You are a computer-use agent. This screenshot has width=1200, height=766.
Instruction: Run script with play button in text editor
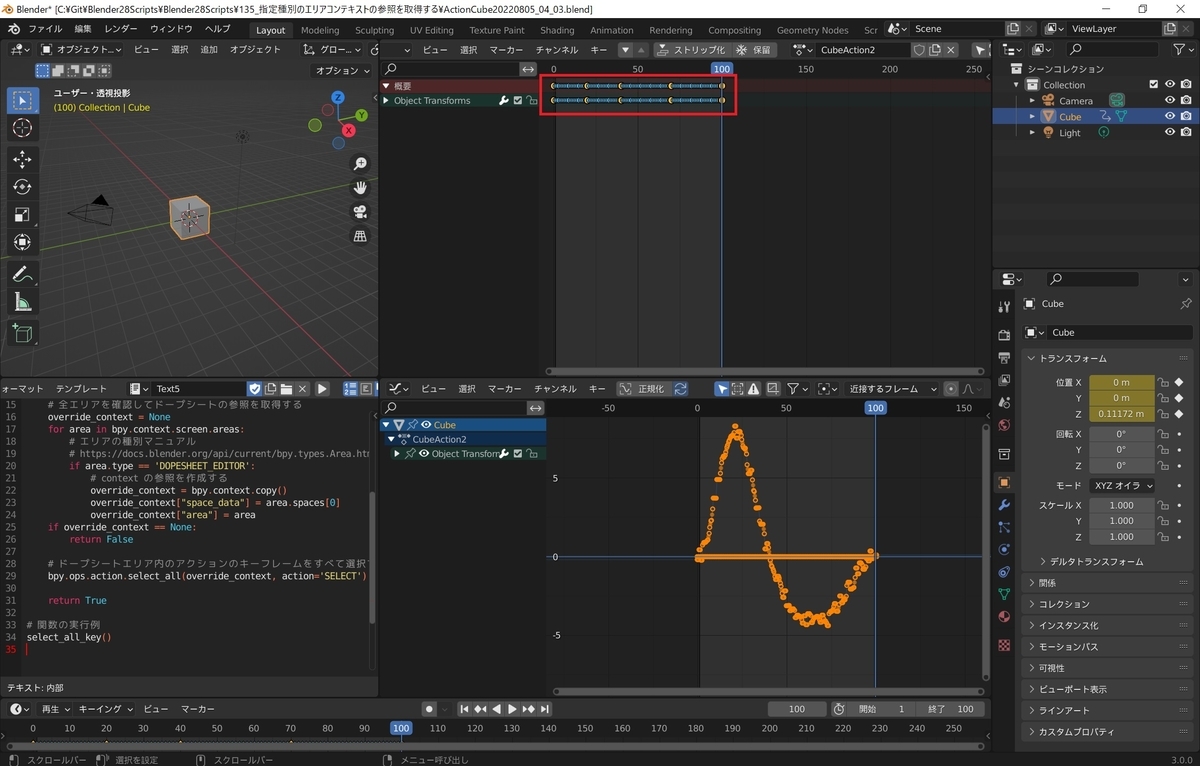click(322, 388)
